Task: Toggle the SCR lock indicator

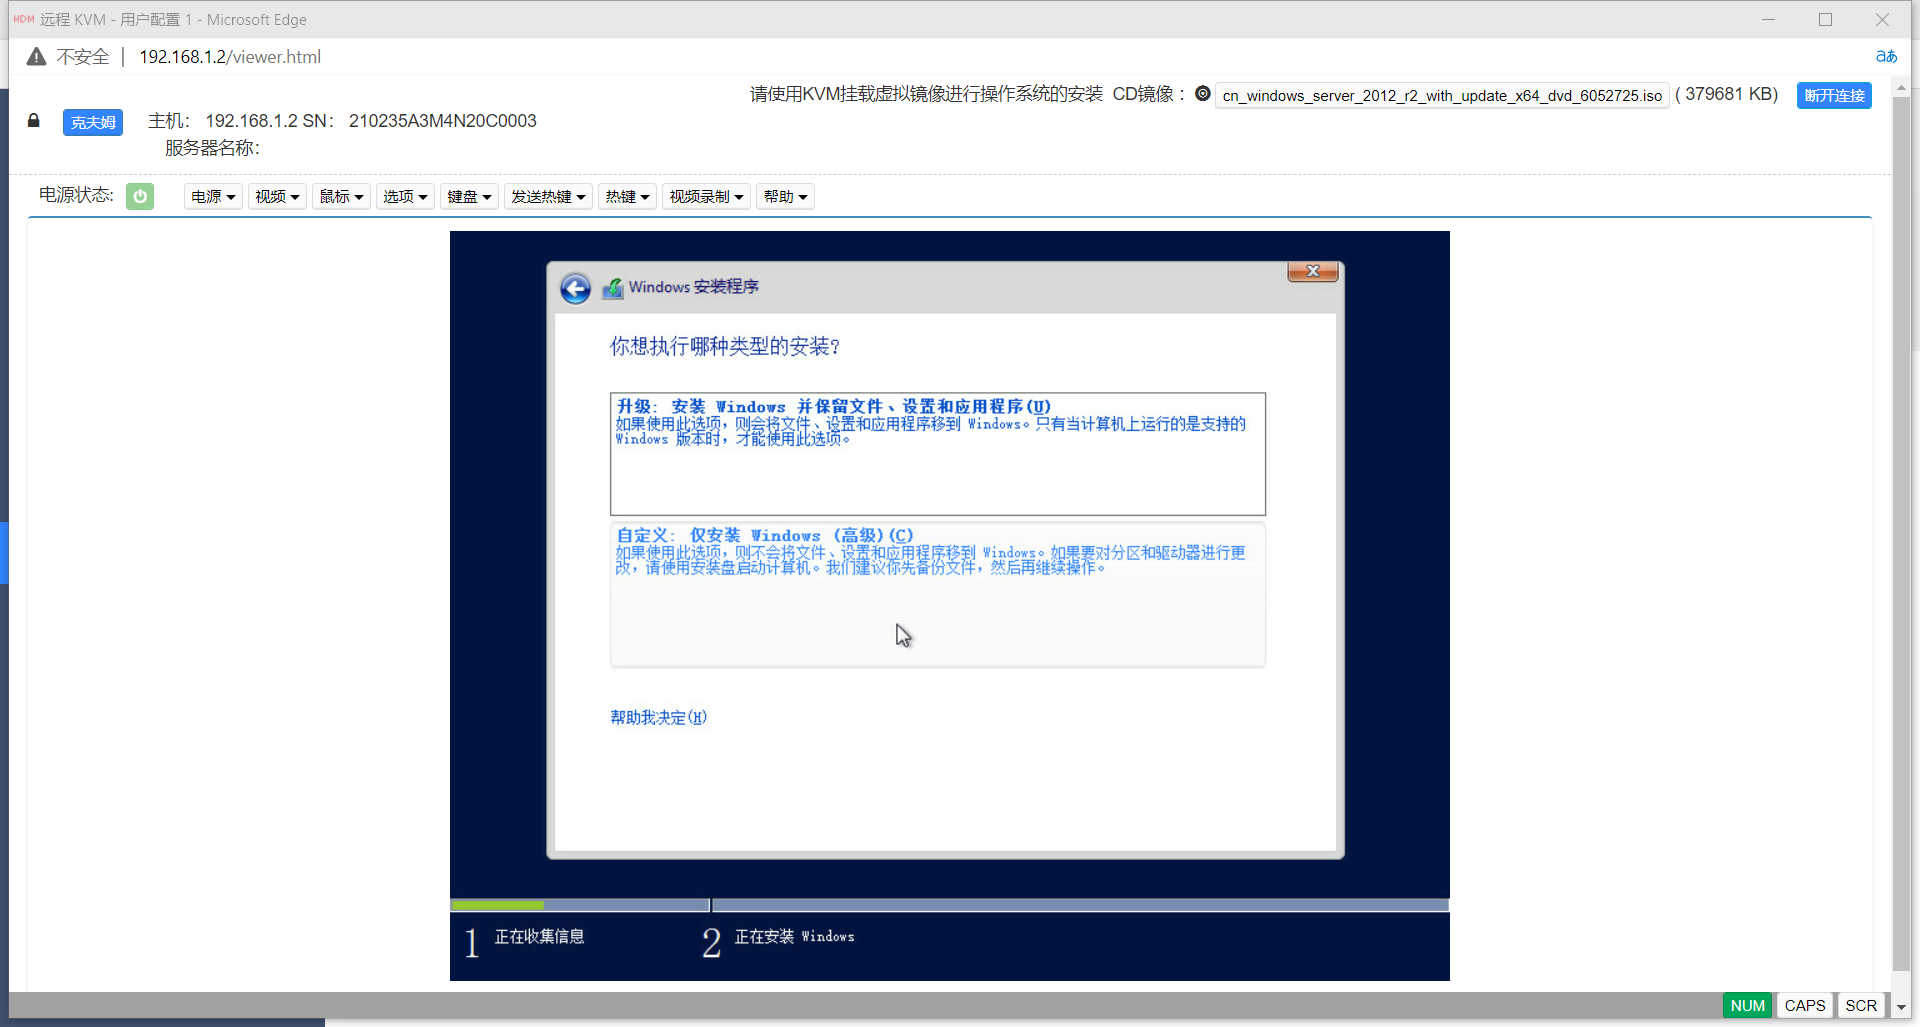Action: (x=1861, y=1005)
